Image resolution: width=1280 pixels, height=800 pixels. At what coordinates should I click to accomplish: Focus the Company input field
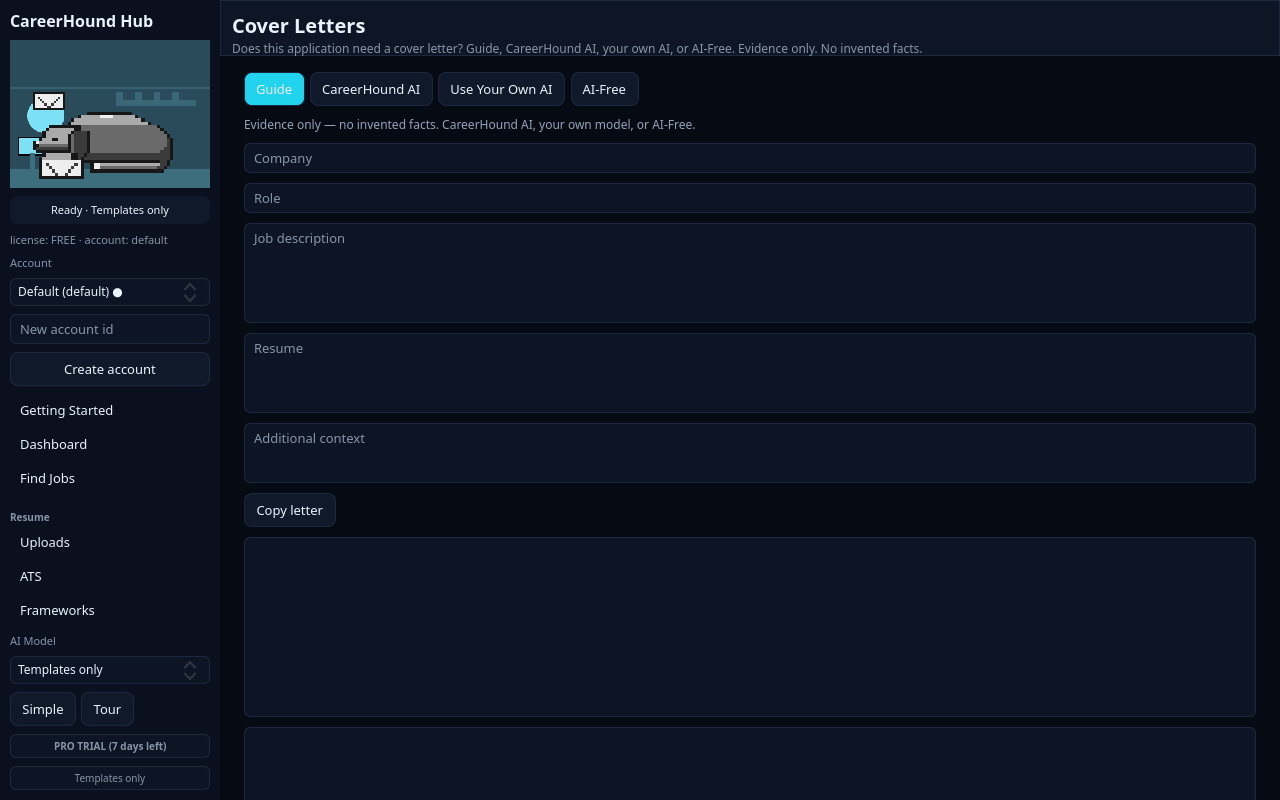coord(750,158)
